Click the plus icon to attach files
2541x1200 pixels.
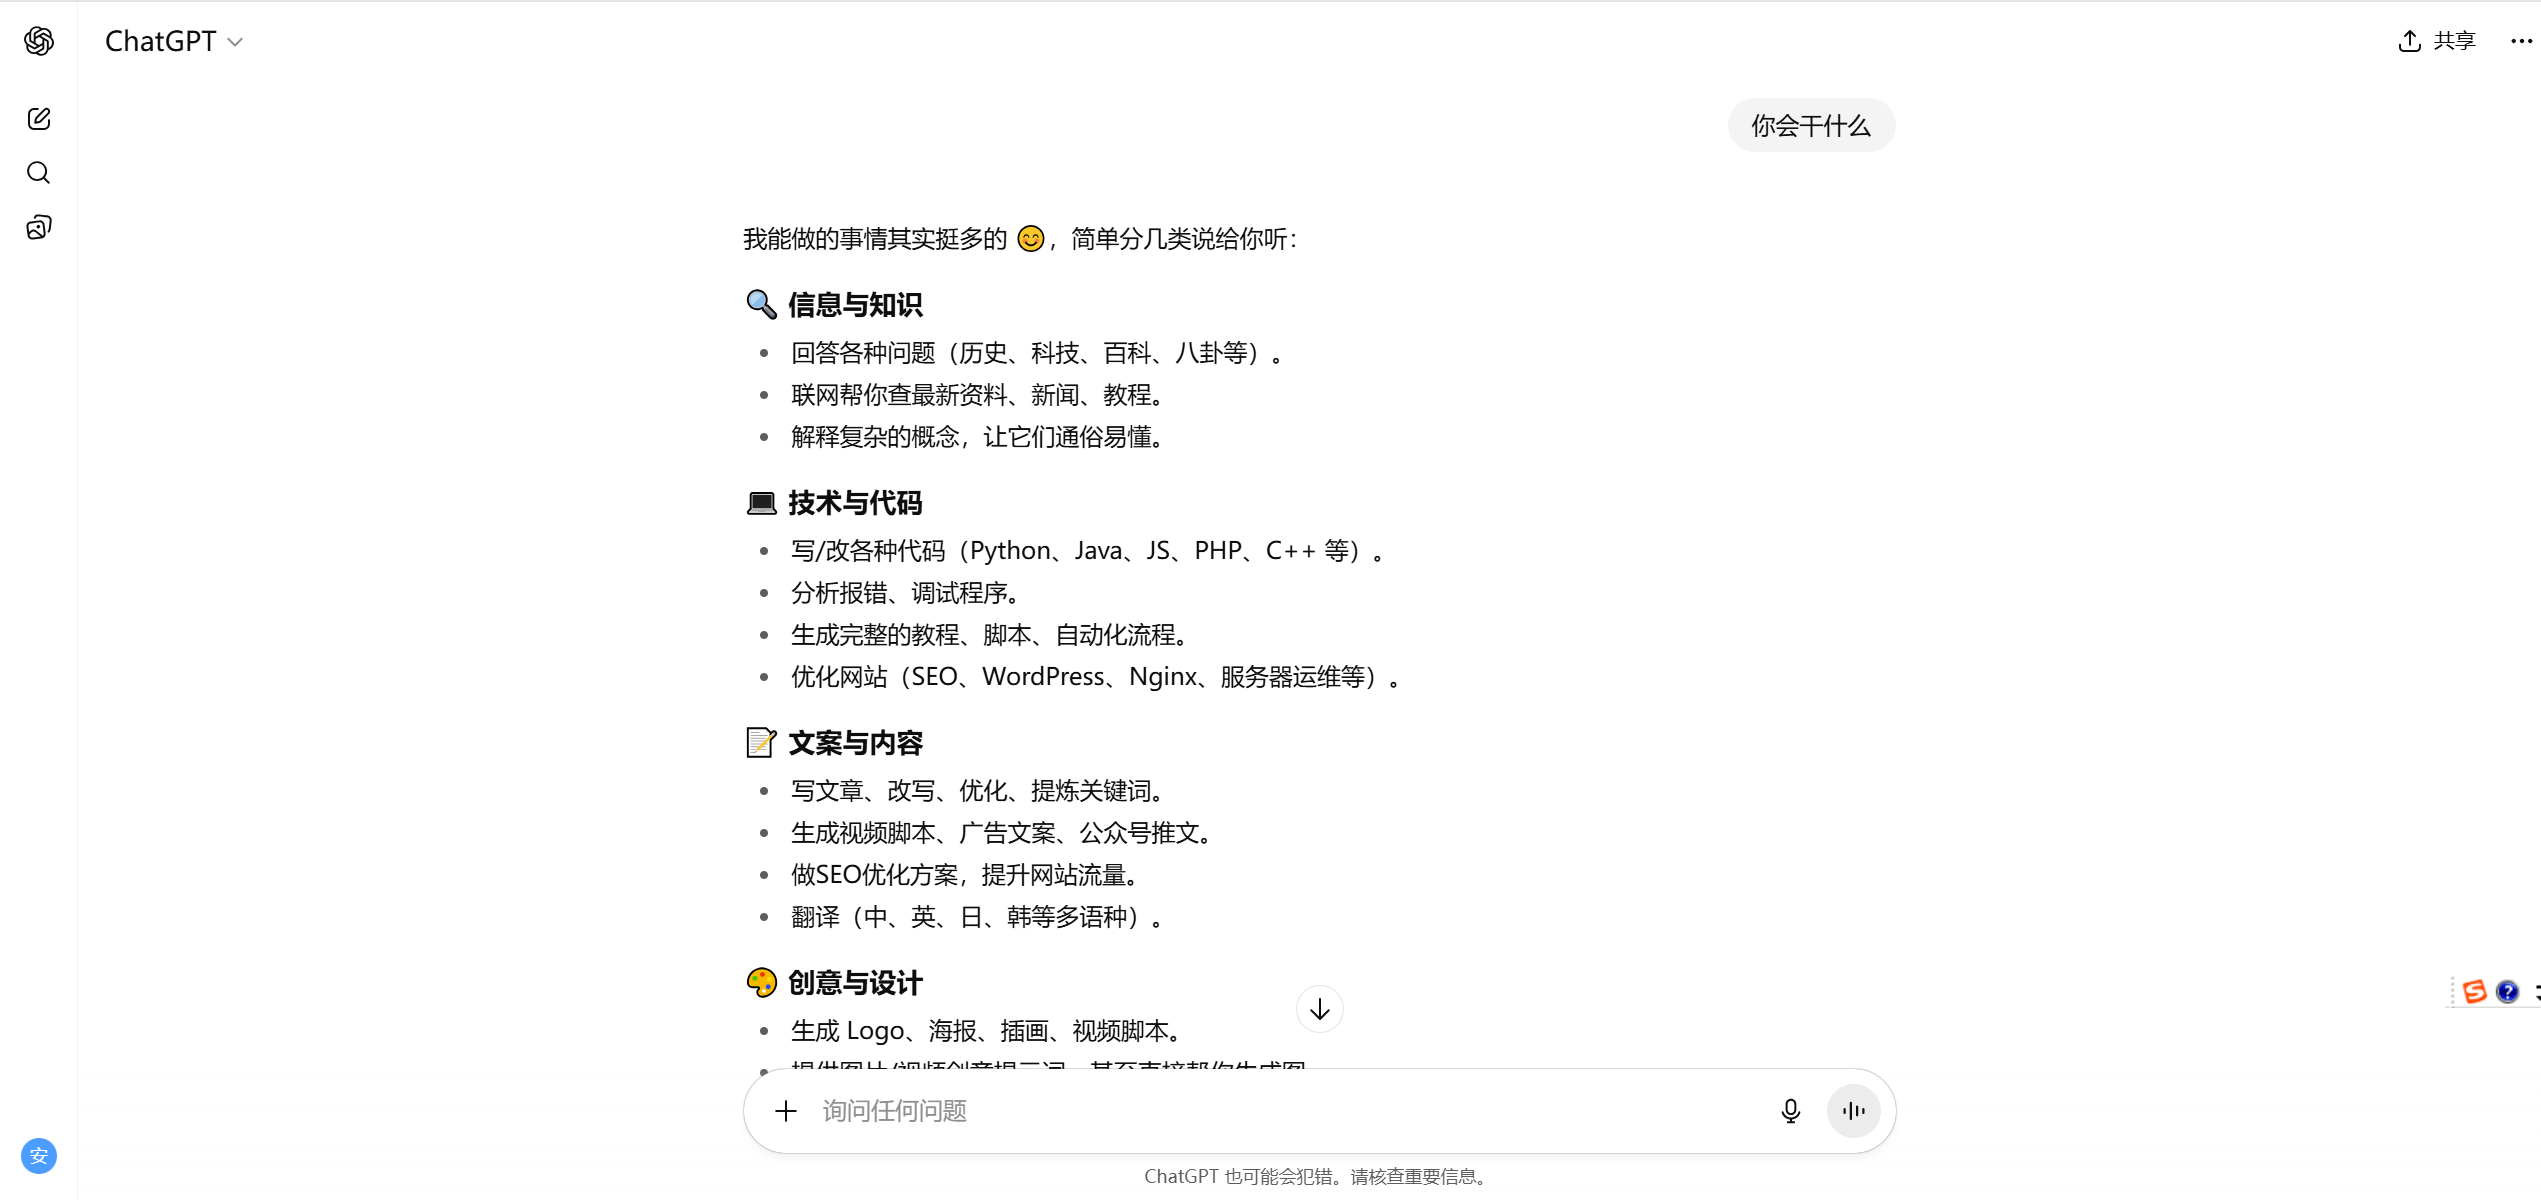786,1111
